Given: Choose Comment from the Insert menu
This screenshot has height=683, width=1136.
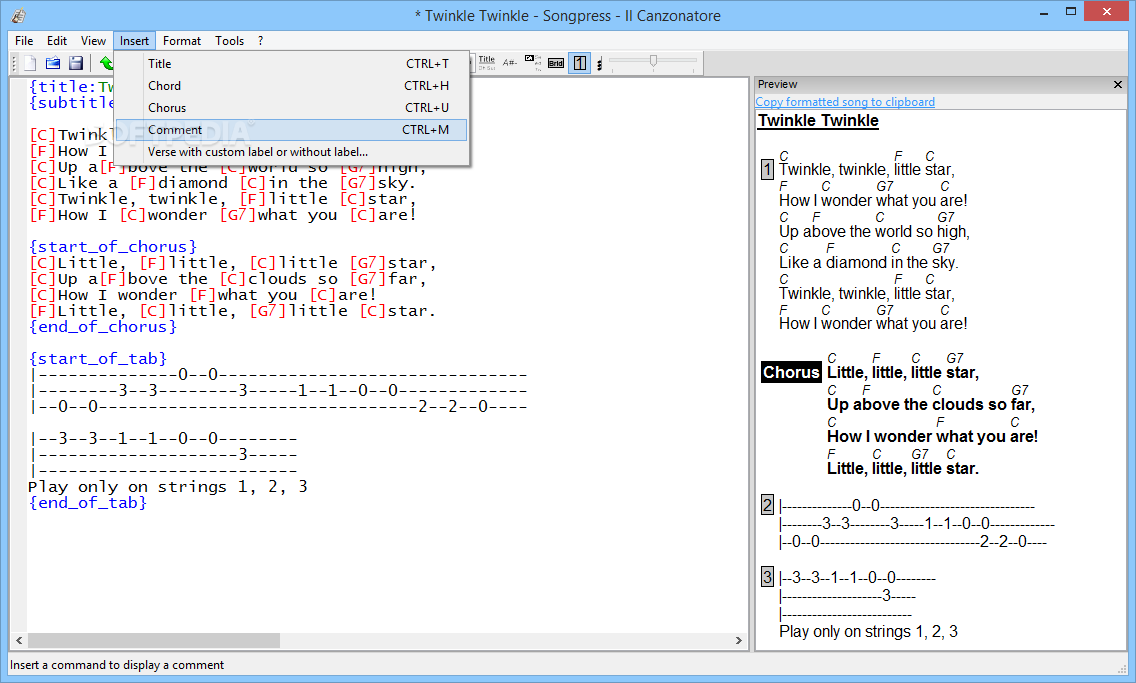Looking at the screenshot, I should 291,130.
